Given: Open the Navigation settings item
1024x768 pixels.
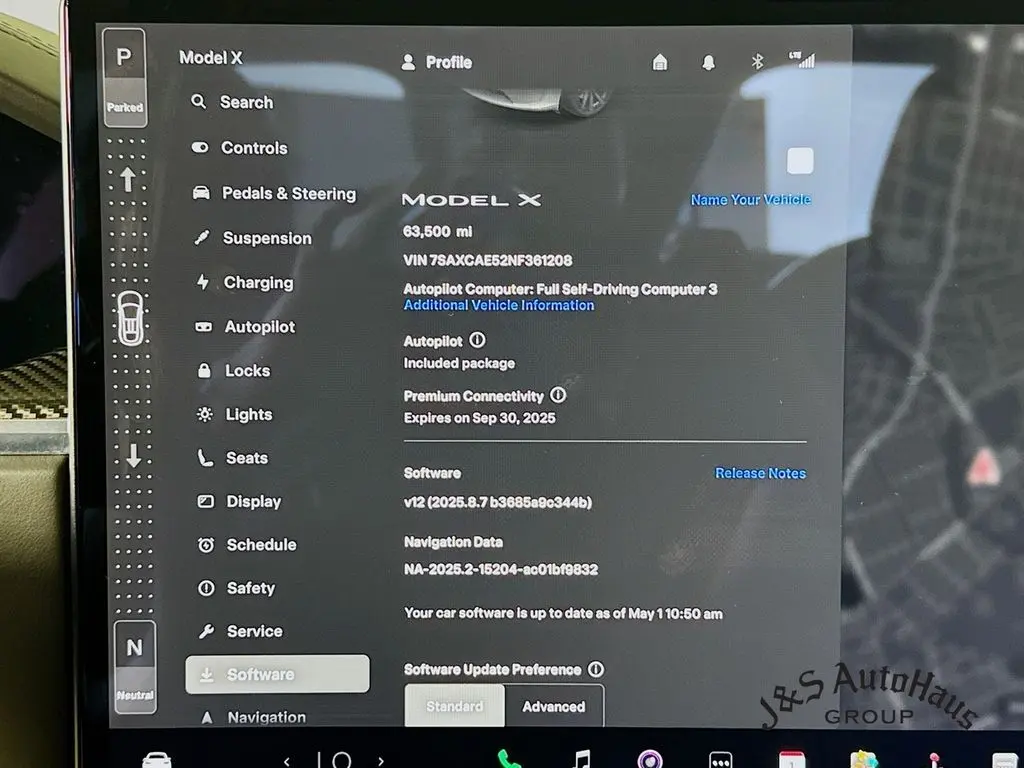Looking at the screenshot, I should (x=252, y=717).
